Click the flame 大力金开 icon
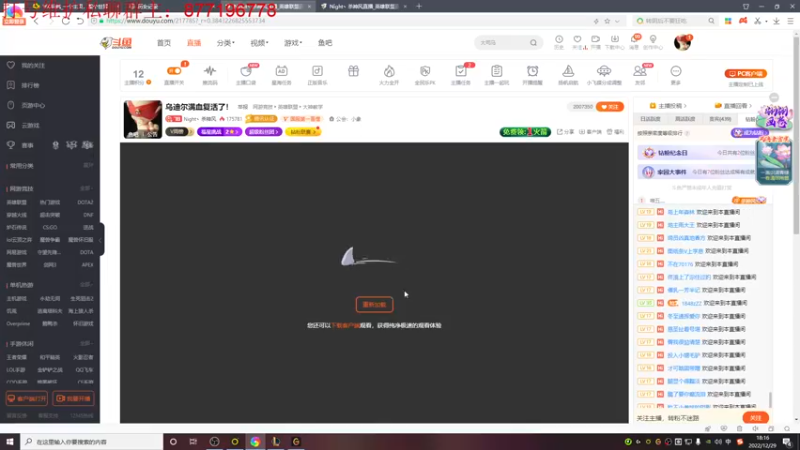Image resolution: width=800 pixels, height=450 pixels. pyautogui.click(x=389, y=71)
